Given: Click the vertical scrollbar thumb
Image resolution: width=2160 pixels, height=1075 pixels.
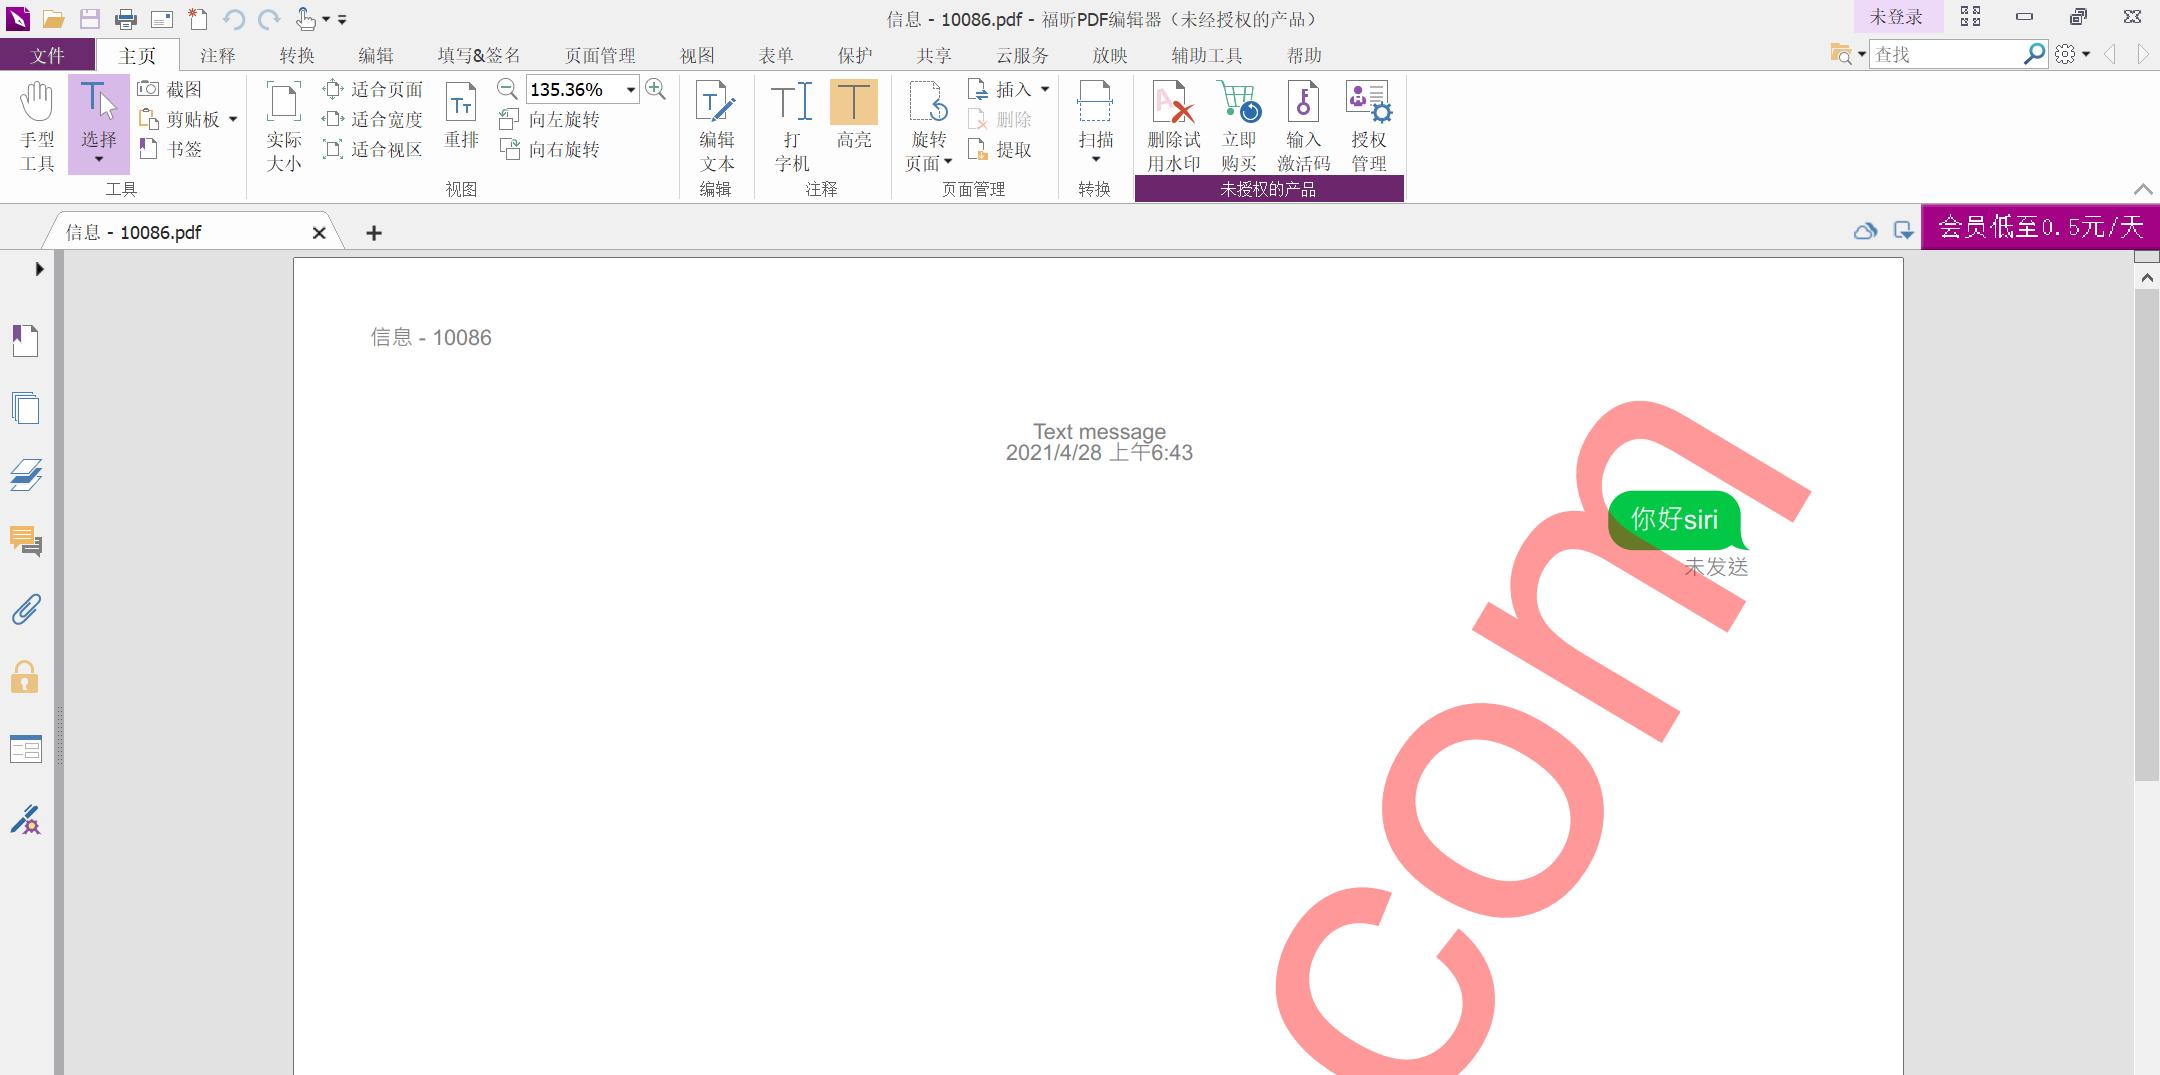Looking at the screenshot, I should coord(2147,535).
